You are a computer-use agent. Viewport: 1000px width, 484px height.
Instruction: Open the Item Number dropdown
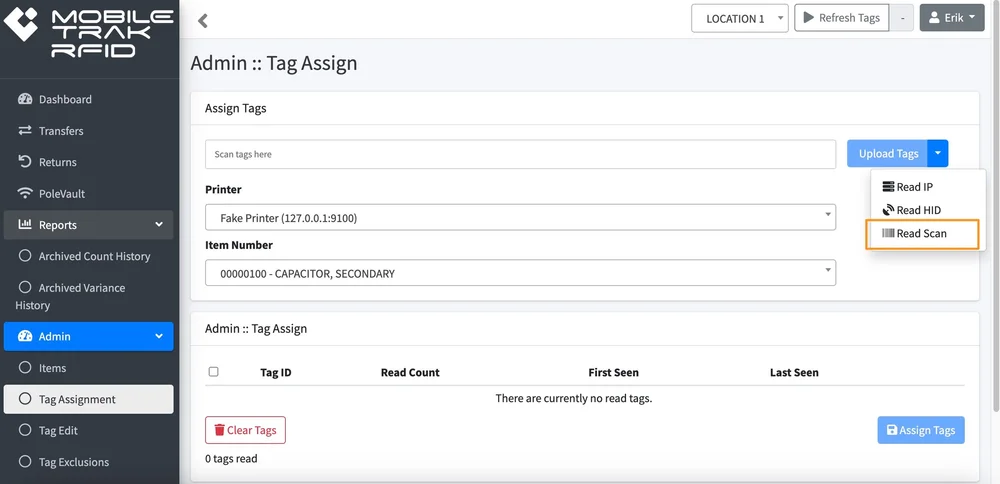click(x=520, y=273)
